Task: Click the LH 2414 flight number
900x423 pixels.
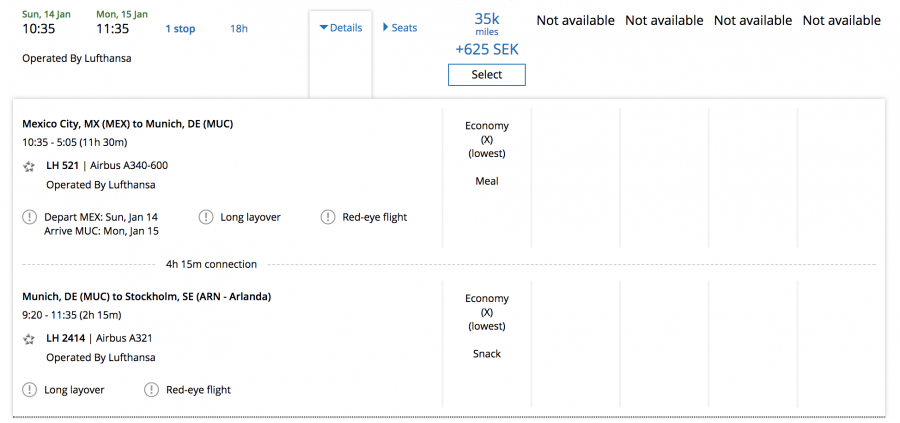Action: pyautogui.click(x=65, y=339)
